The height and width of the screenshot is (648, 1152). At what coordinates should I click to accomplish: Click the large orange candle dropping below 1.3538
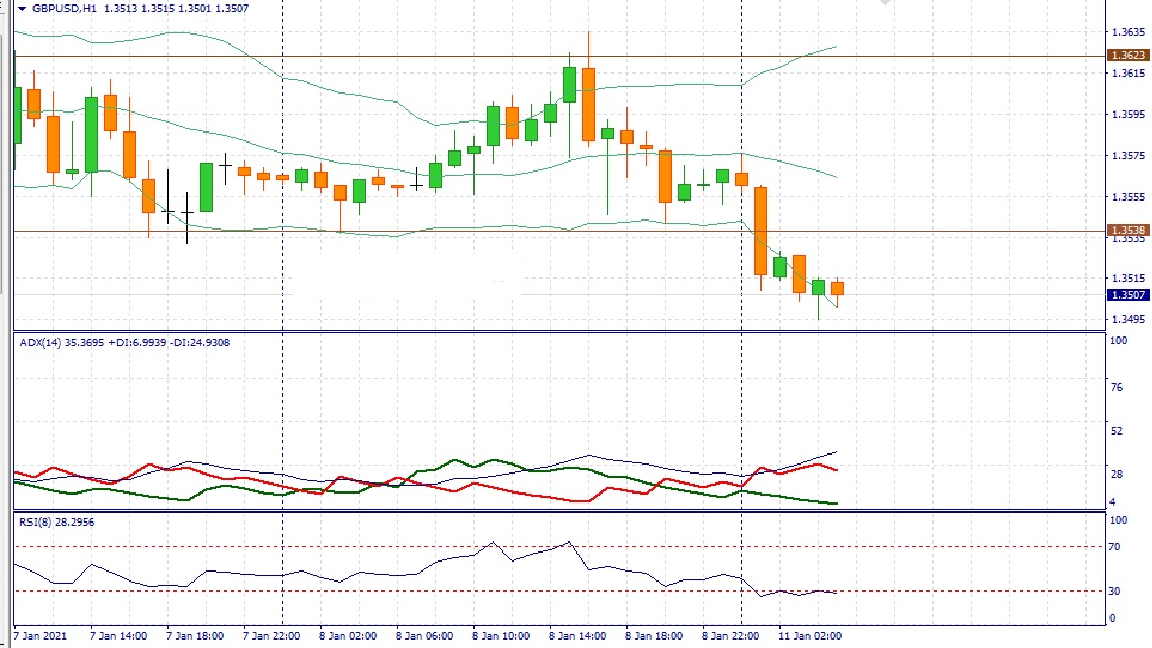click(761, 231)
